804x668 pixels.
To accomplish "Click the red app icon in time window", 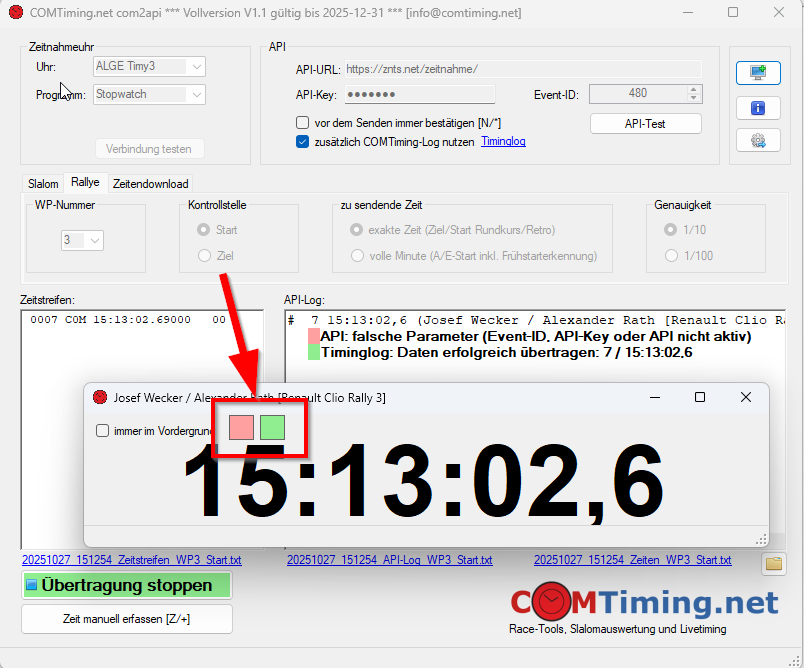I will pos(100,397).
